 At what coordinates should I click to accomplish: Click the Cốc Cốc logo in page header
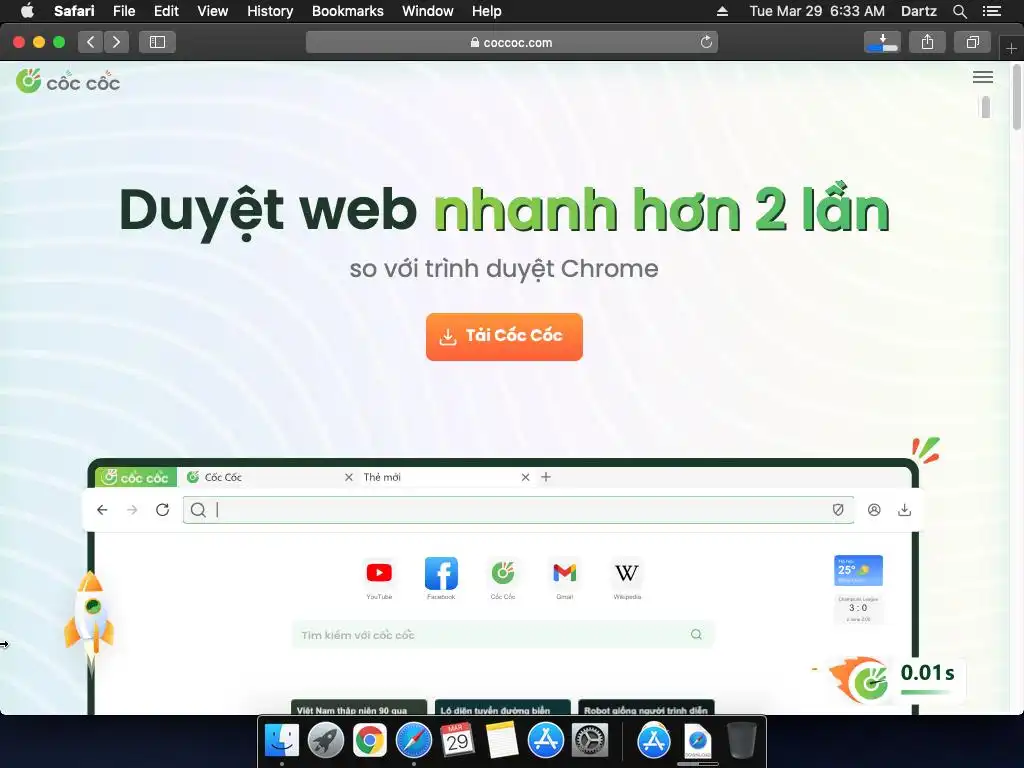(68, 81)
